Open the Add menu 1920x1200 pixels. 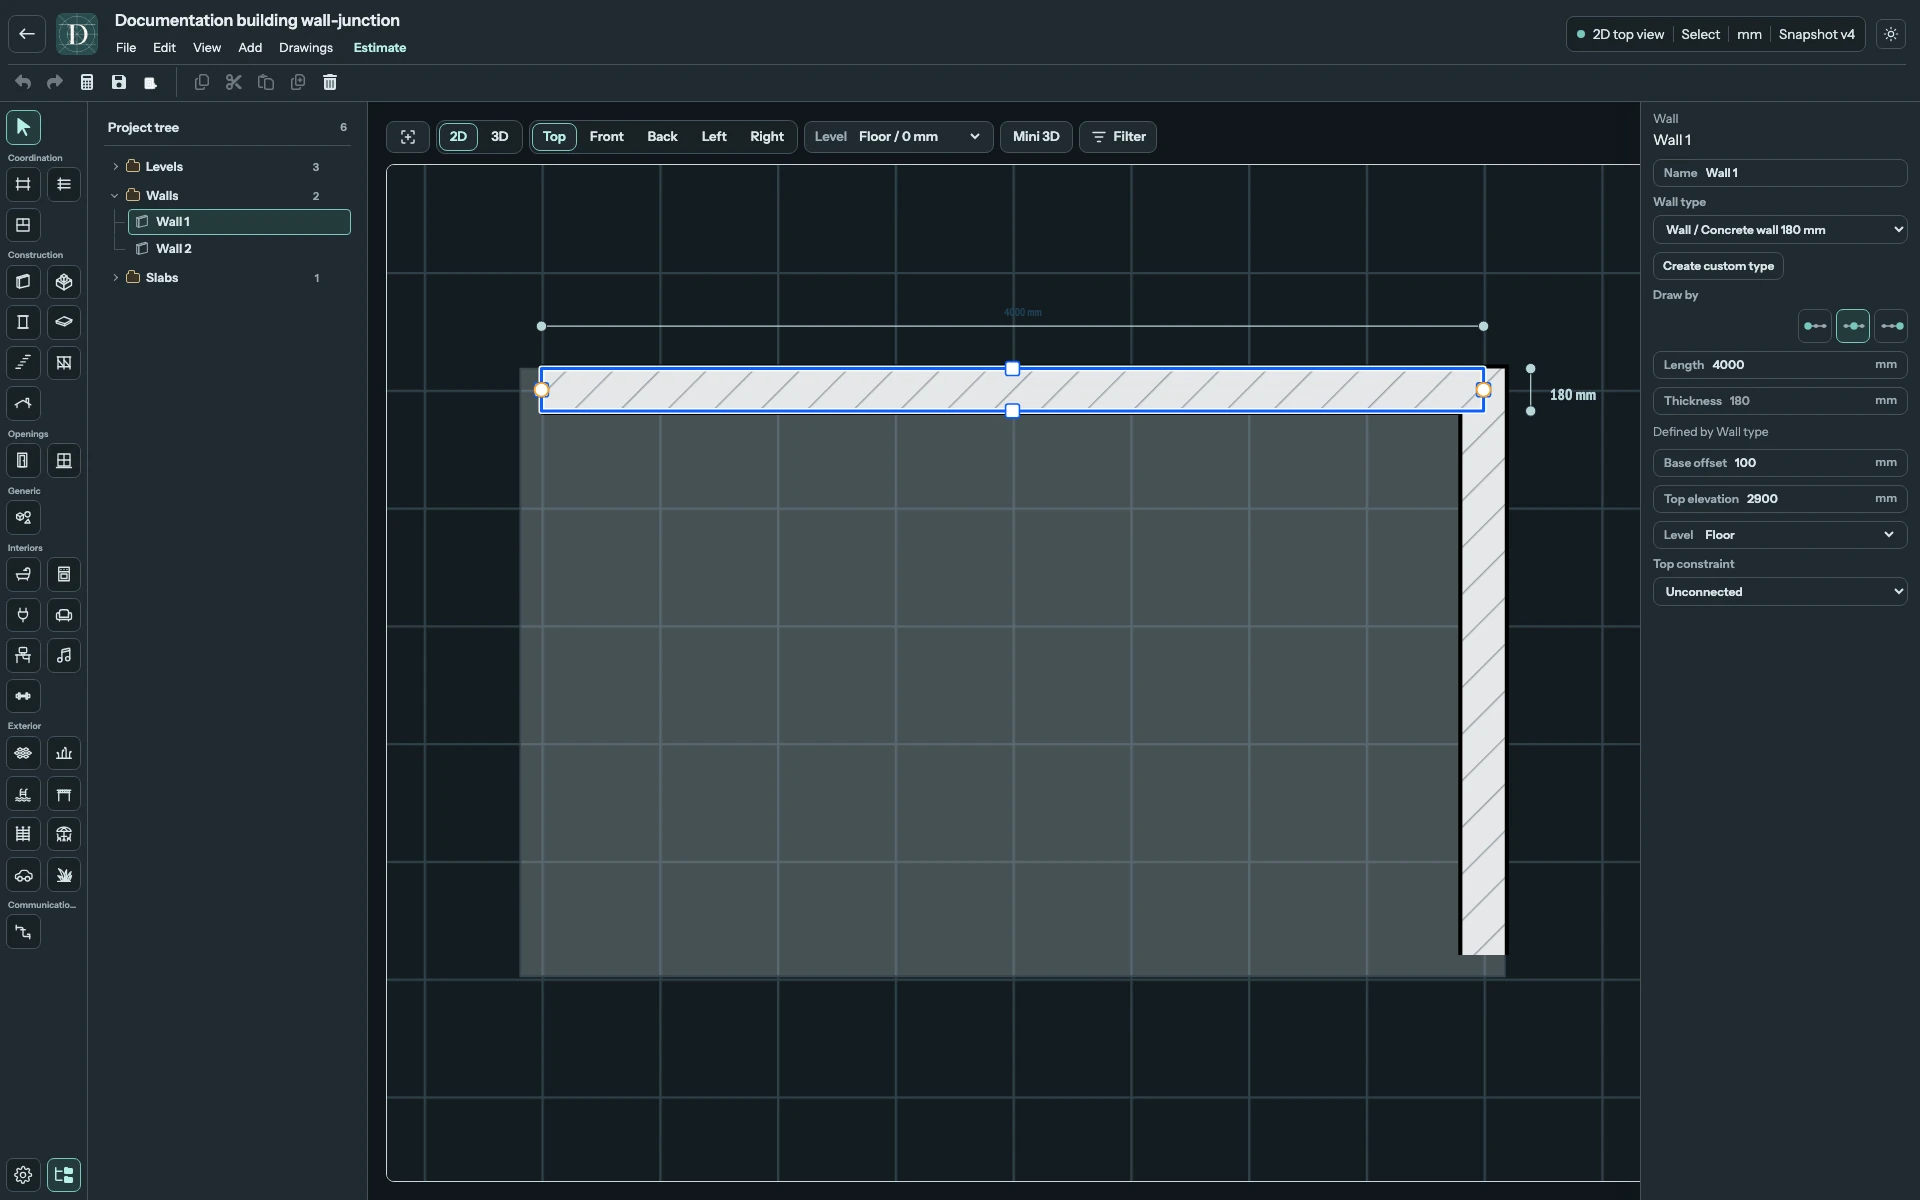click(250, 48)
